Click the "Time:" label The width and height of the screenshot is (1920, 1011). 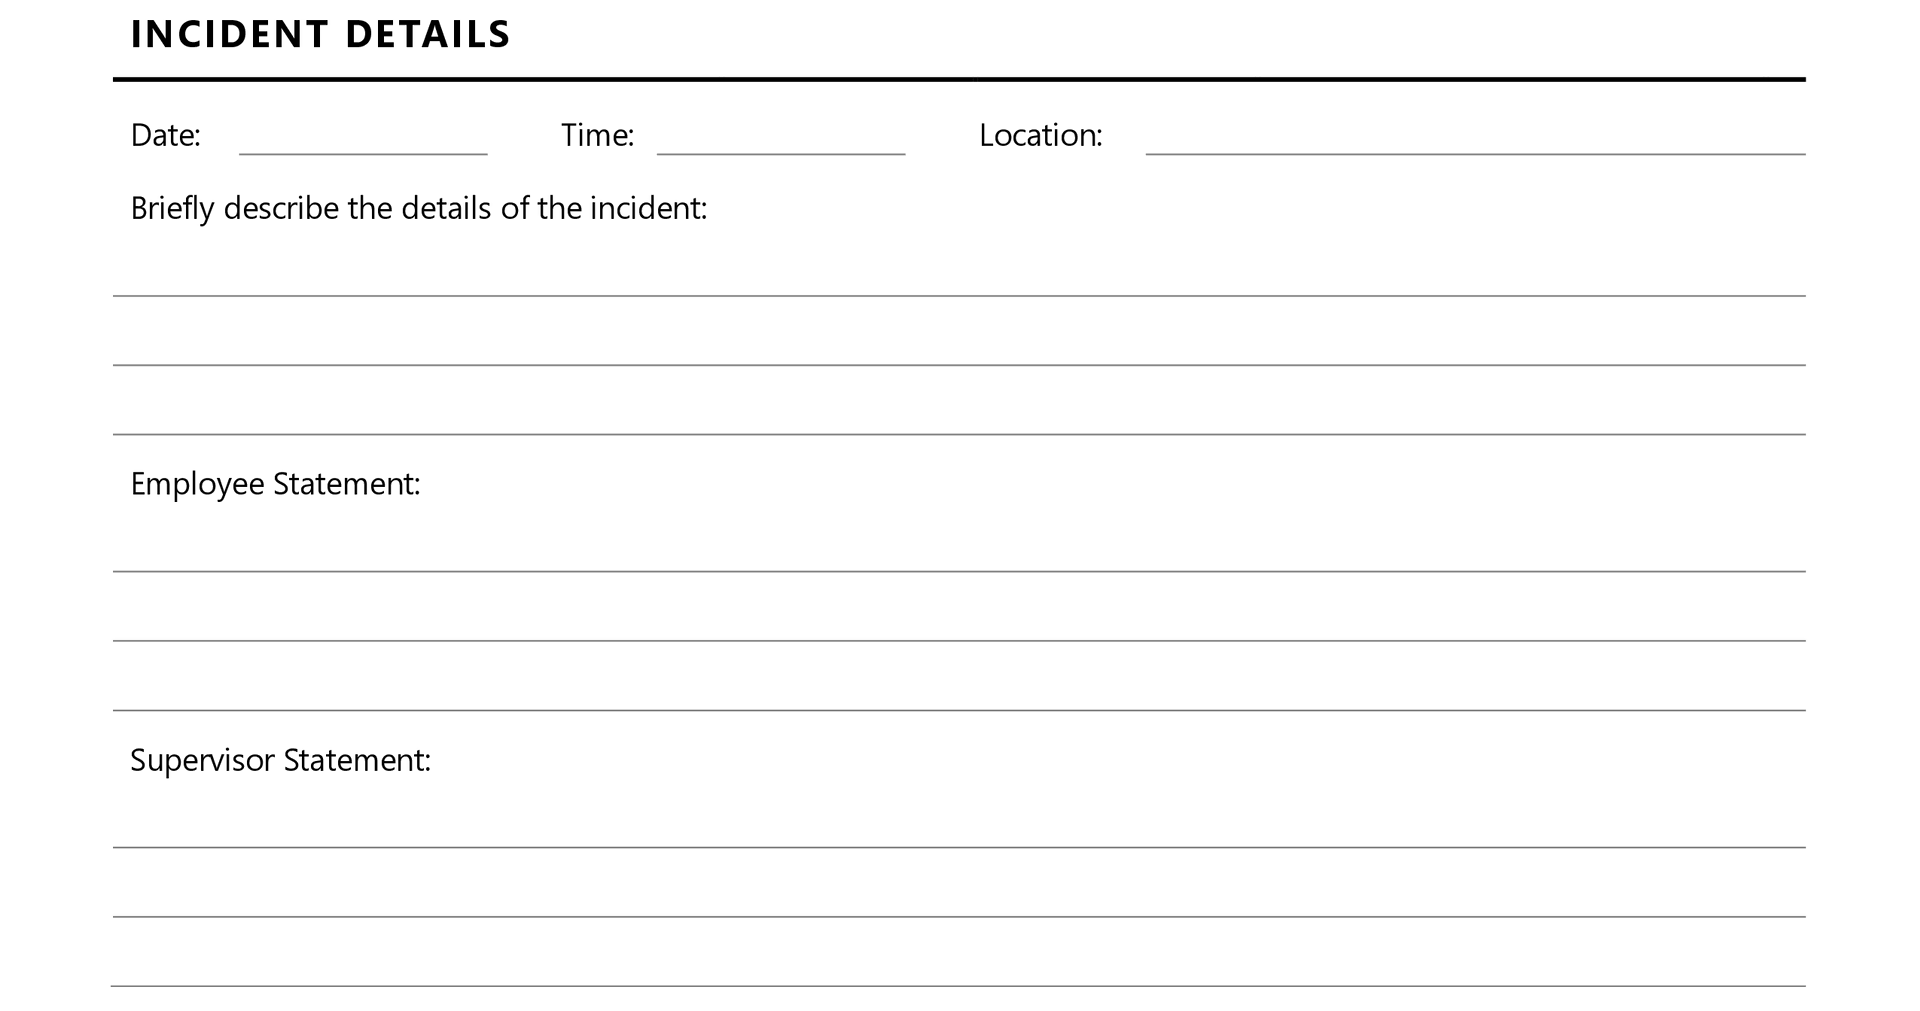coord(597,136)
